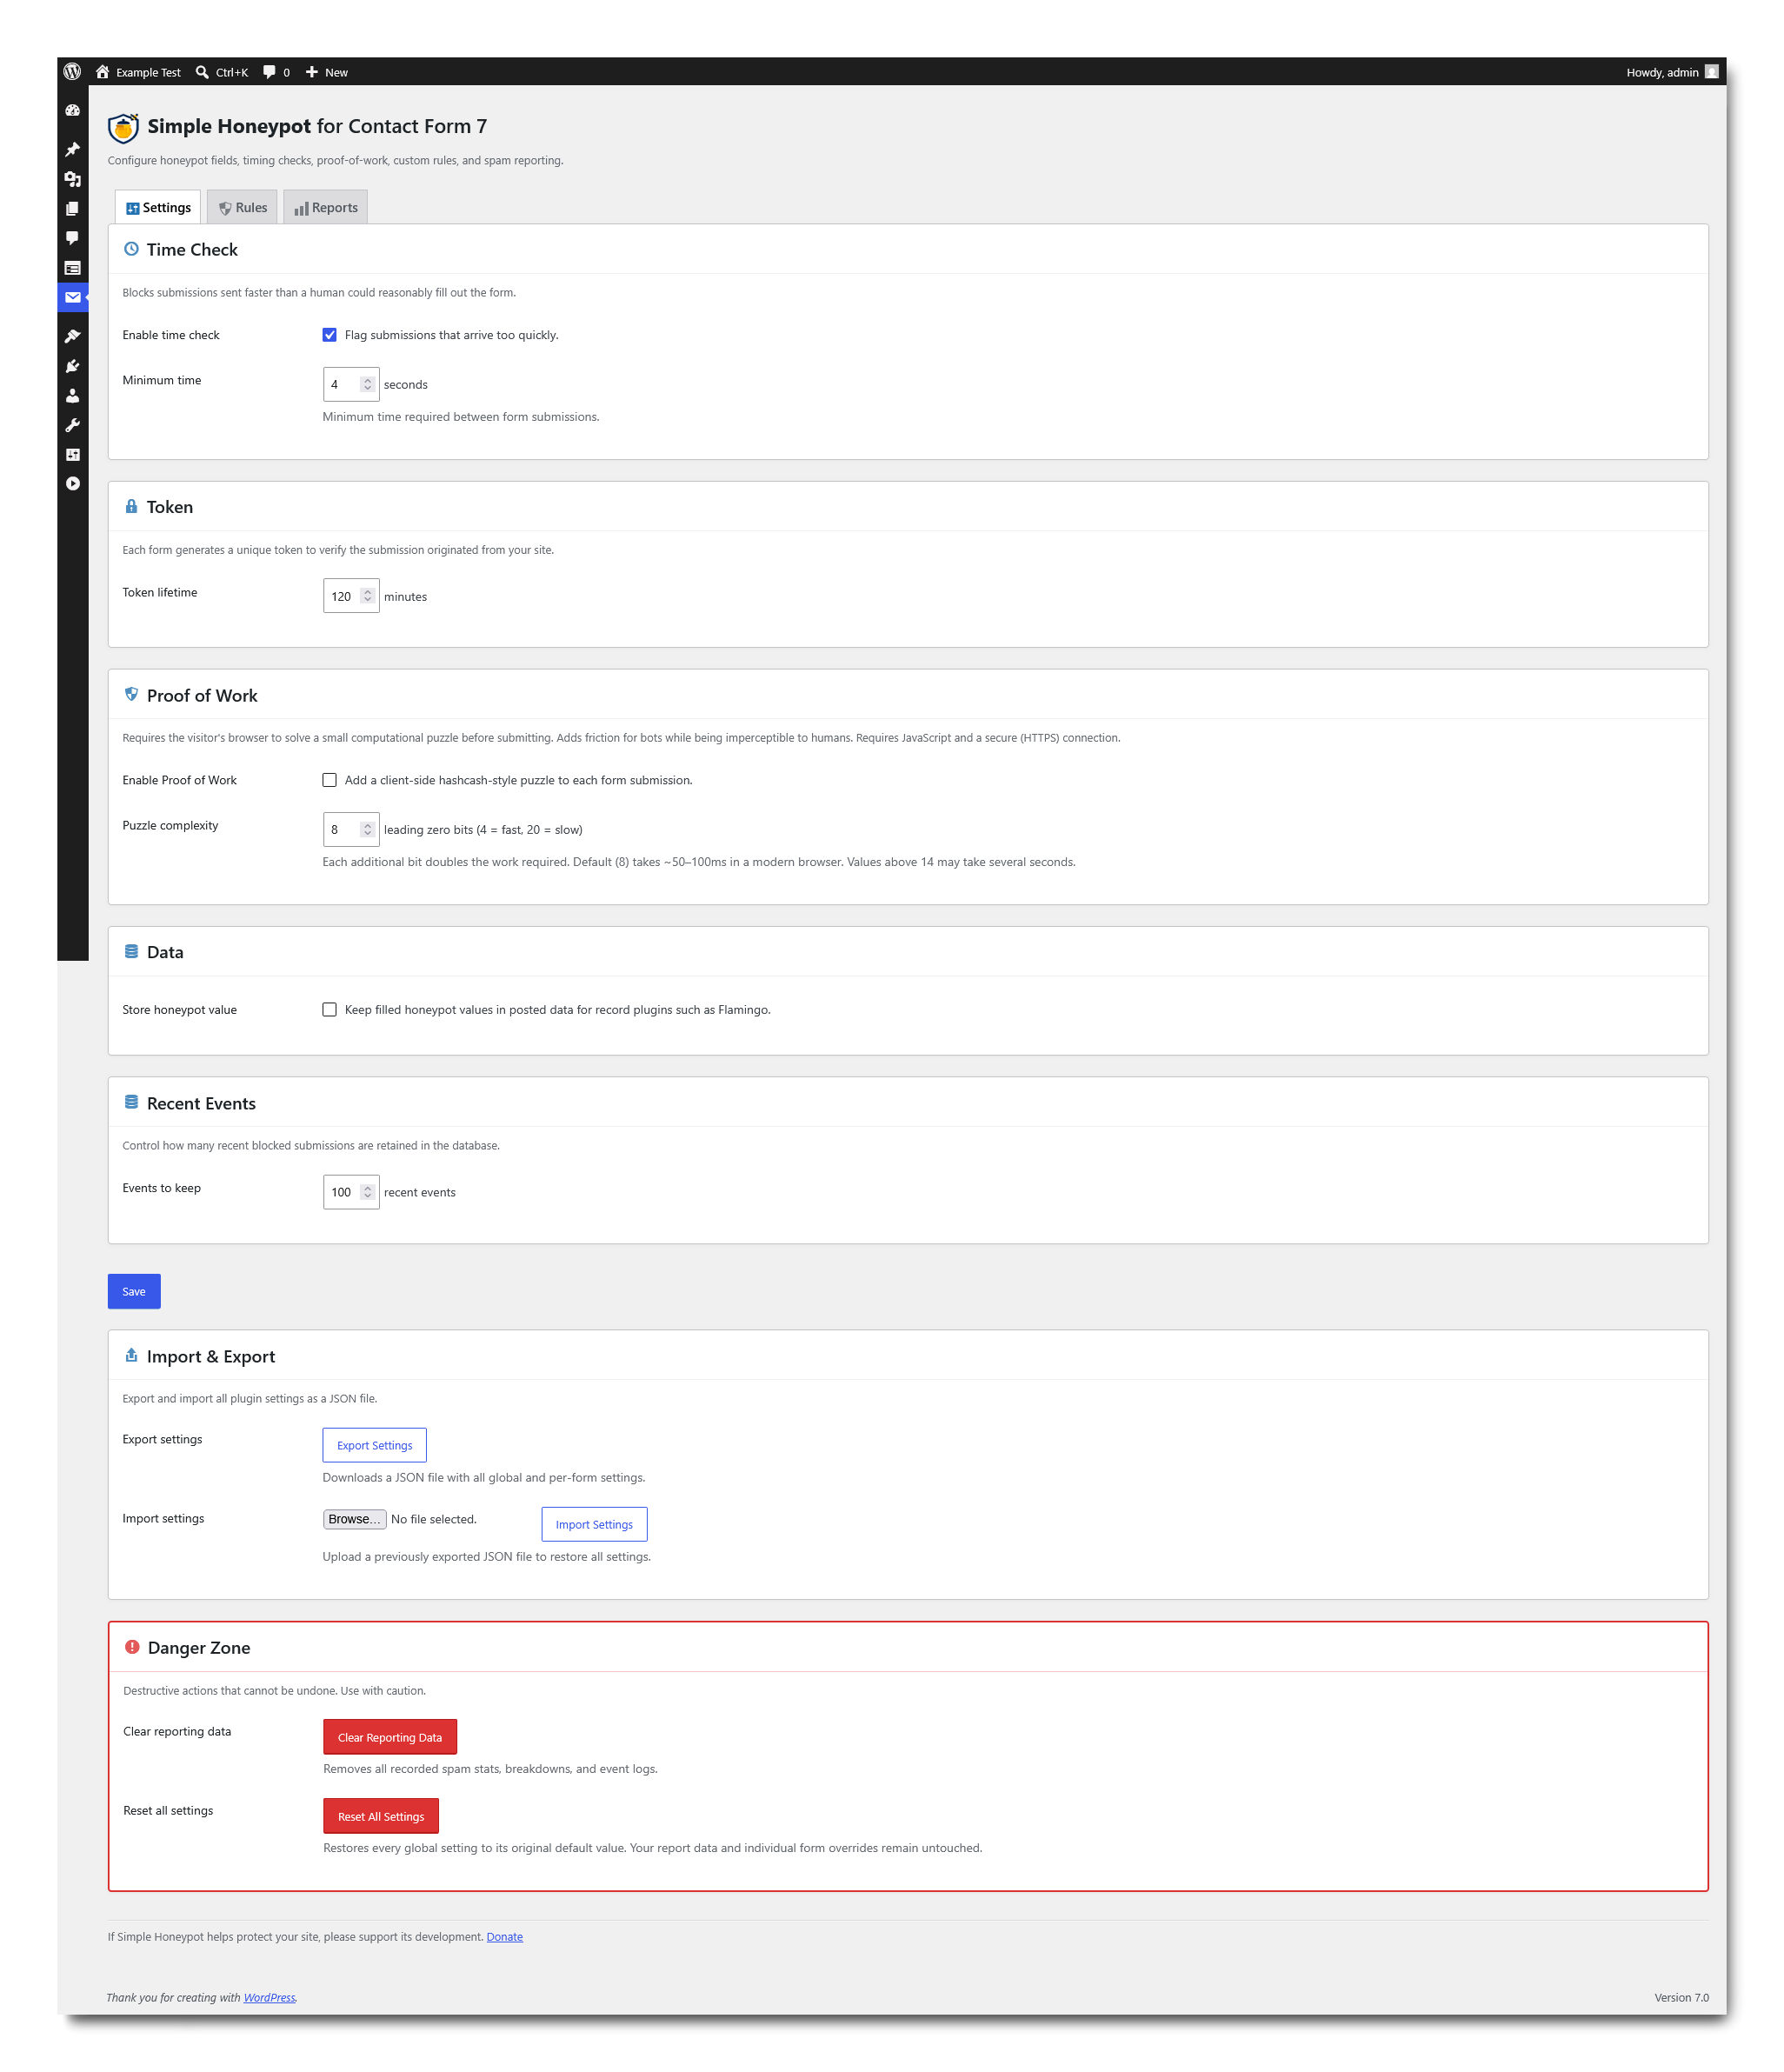Click Browse to choose an import file
Viewport: 1784px width, 2072px height.
coord(354,1519)
